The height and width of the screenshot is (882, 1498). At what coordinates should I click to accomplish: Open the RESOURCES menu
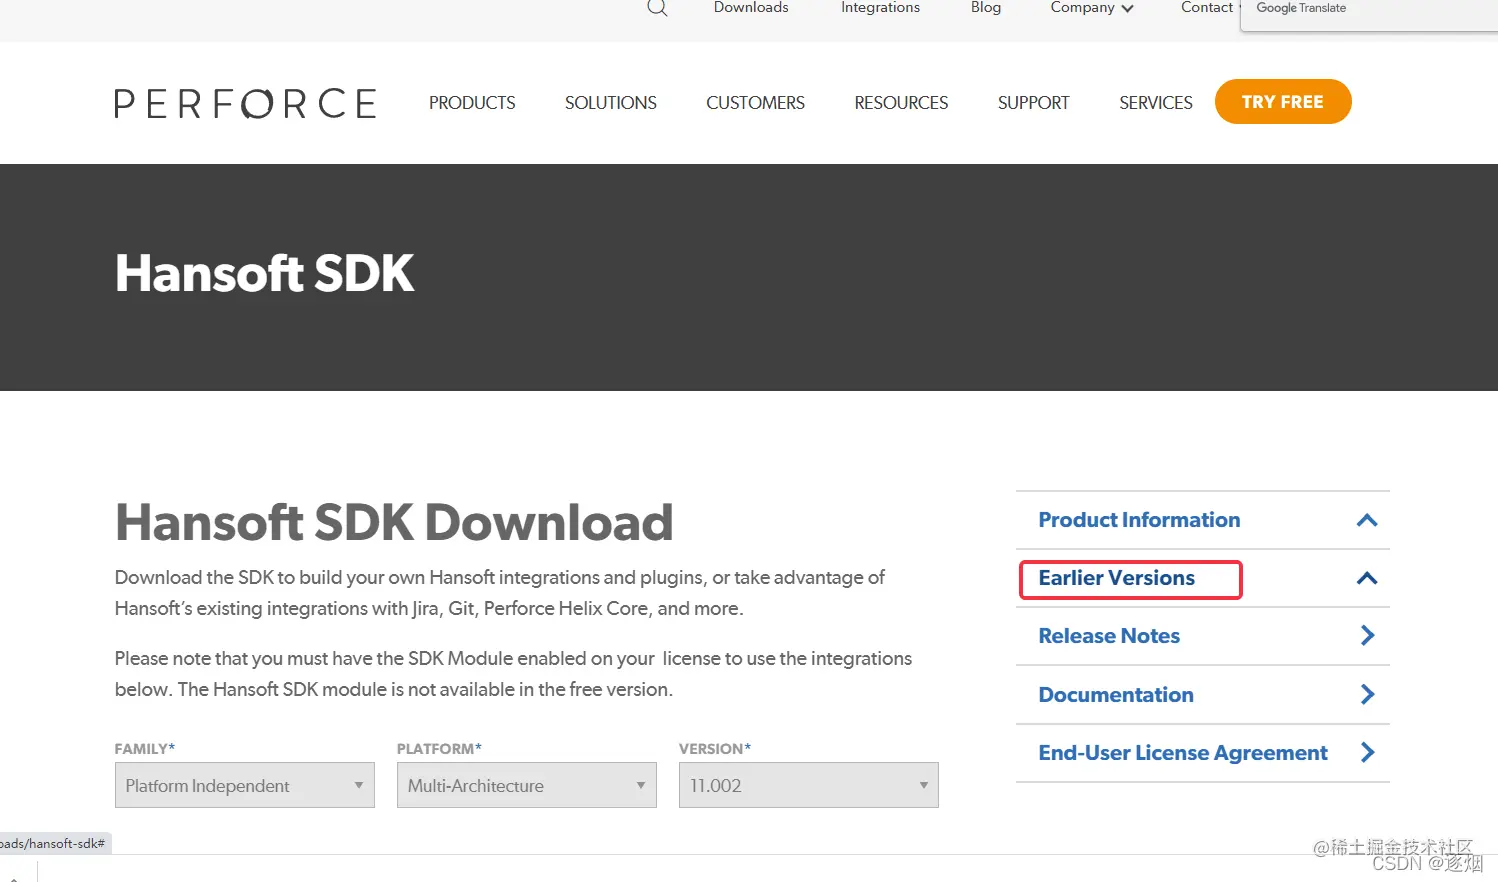click(901, 103)
